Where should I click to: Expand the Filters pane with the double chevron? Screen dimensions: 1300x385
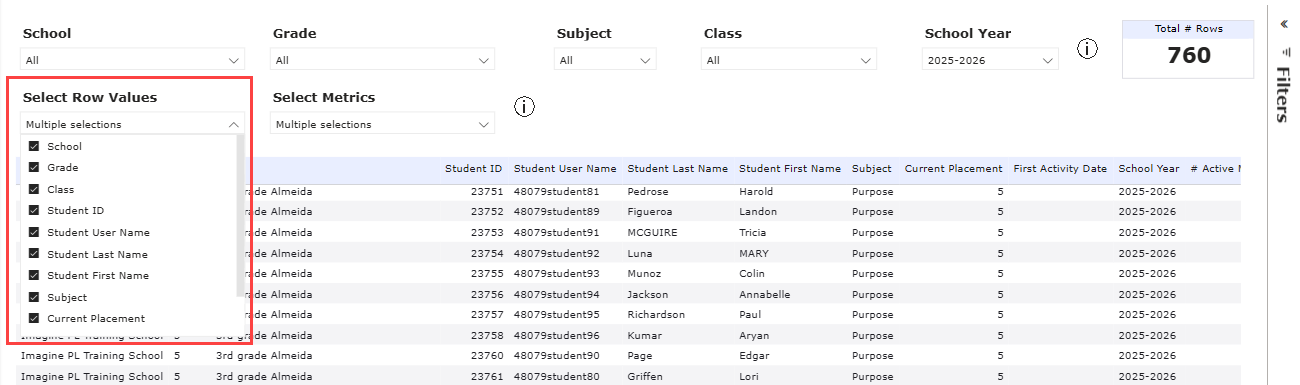pos(1284,24)
